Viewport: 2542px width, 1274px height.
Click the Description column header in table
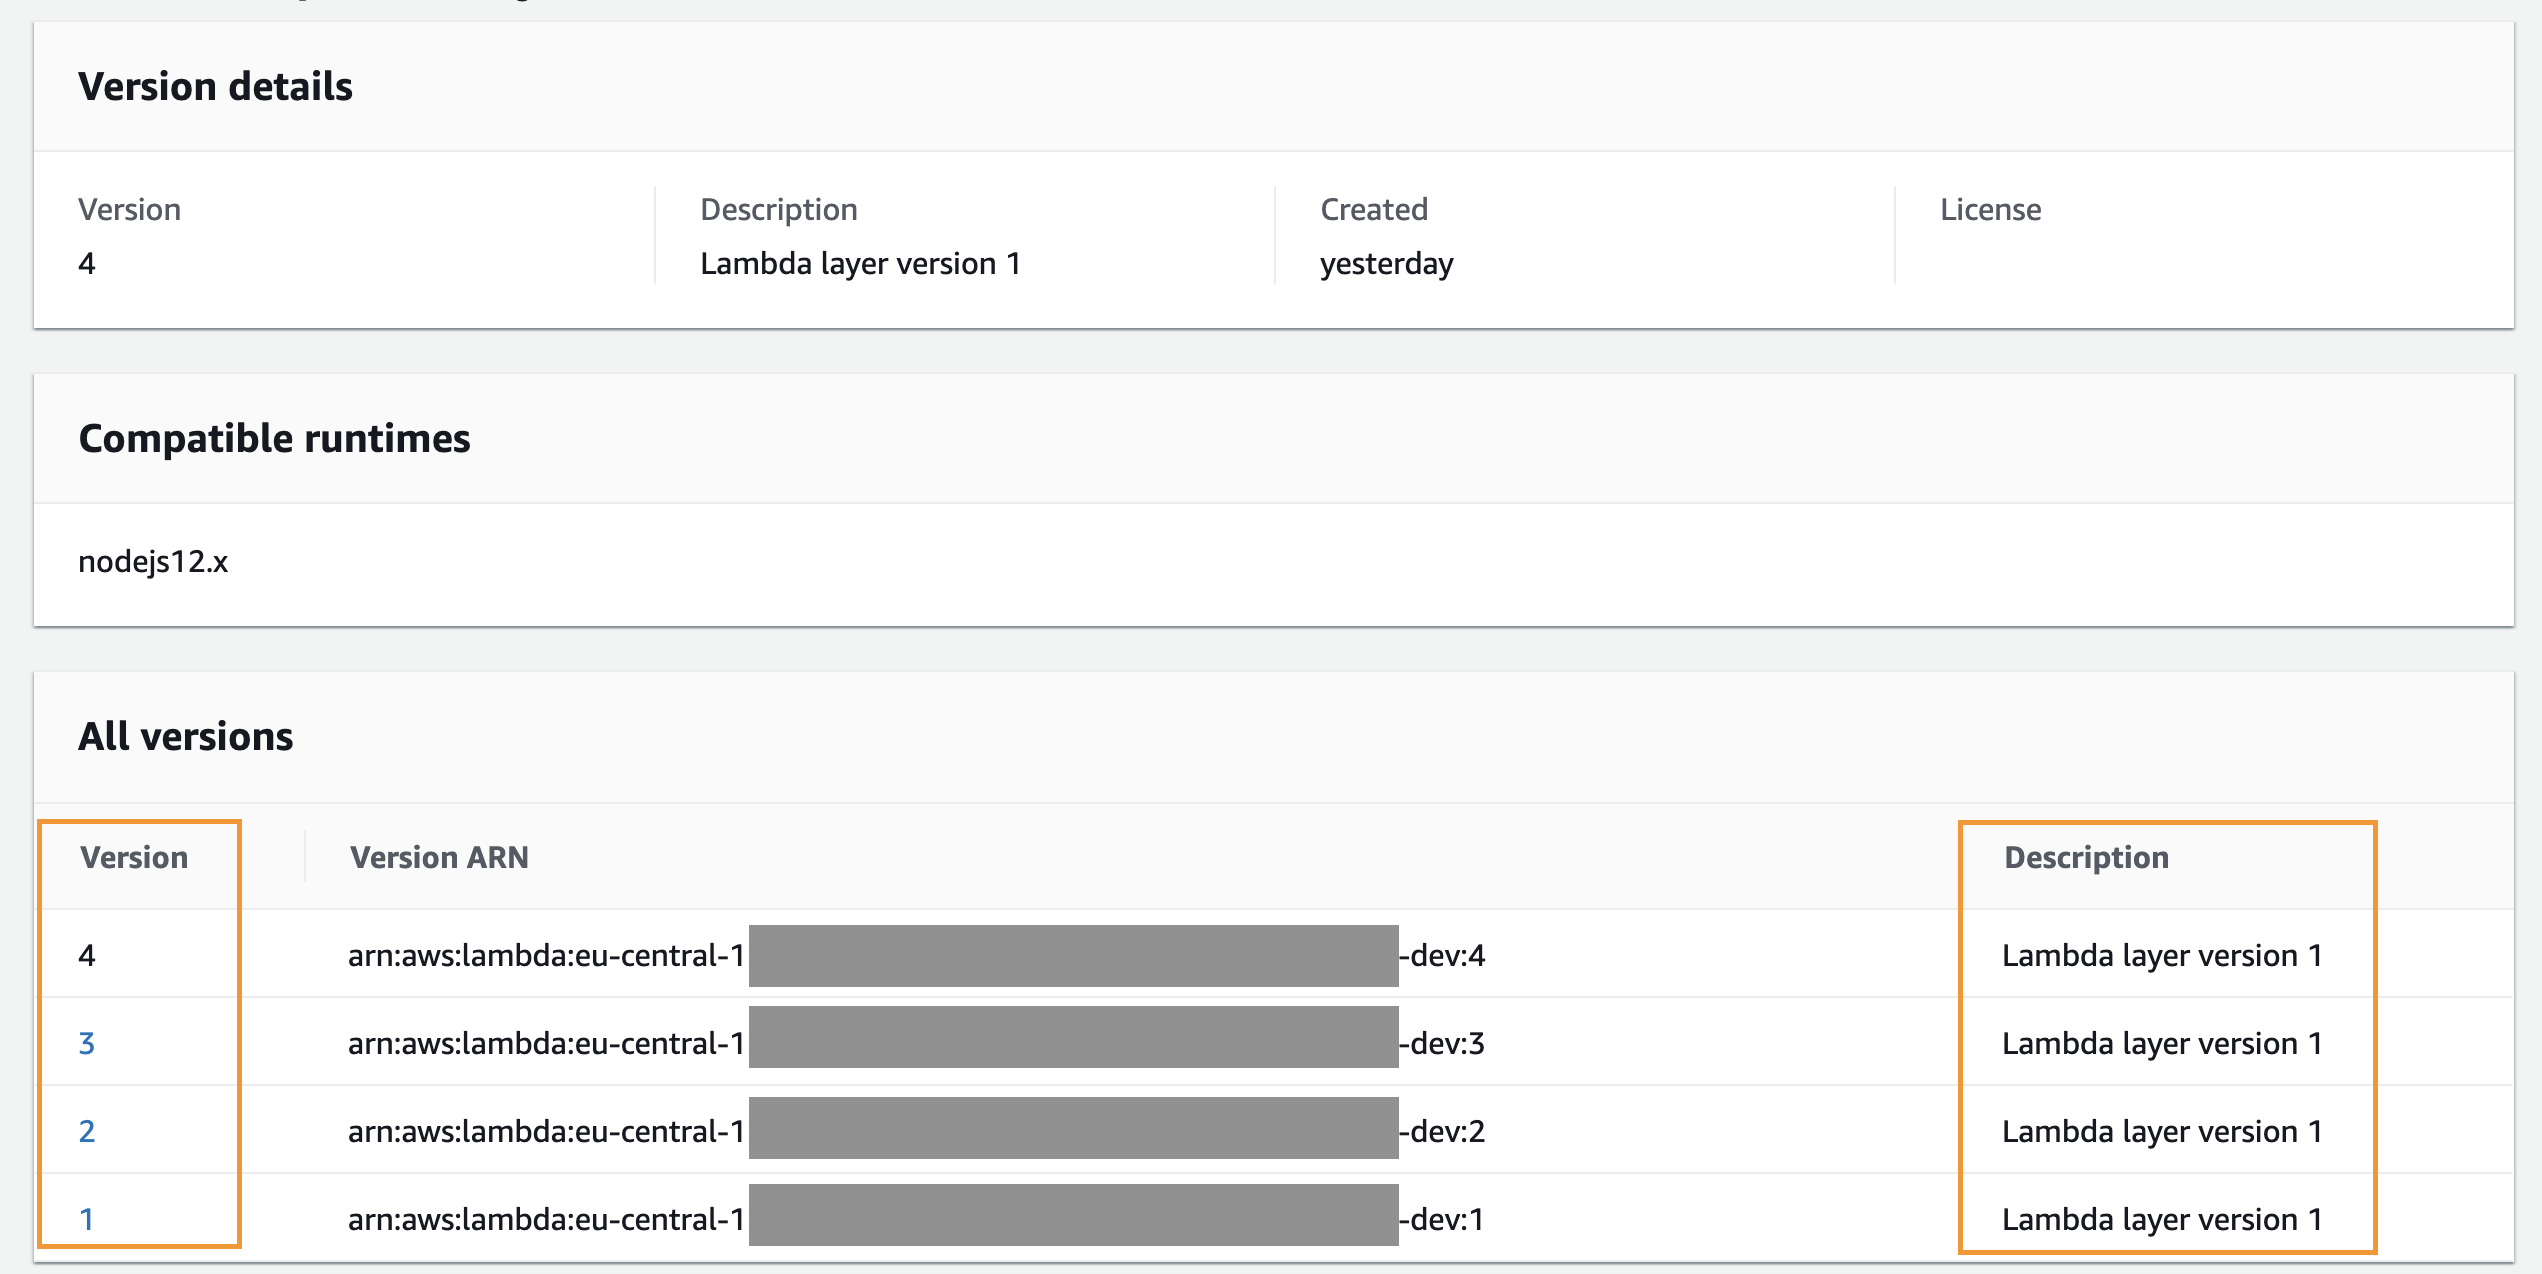(x=2086, y=857)
